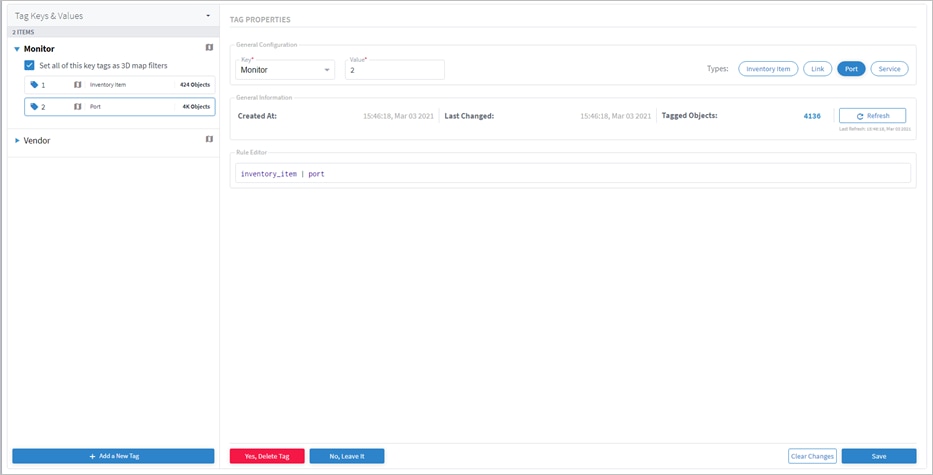Click the Save button
The width and height of the screenshot is (933, 475).
click(879, 456)
